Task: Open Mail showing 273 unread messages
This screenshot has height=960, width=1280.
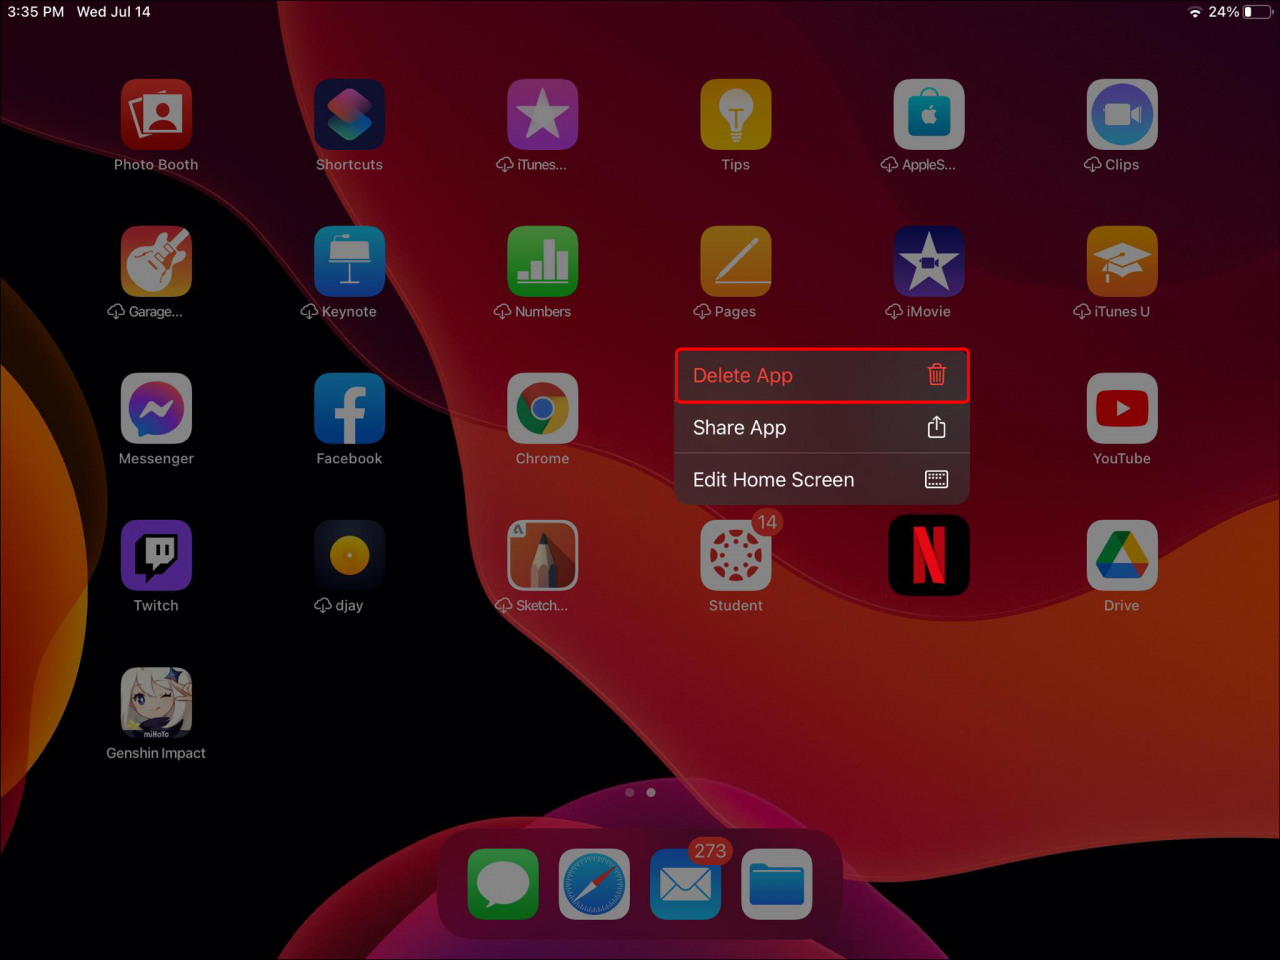Action: [685, 884]
